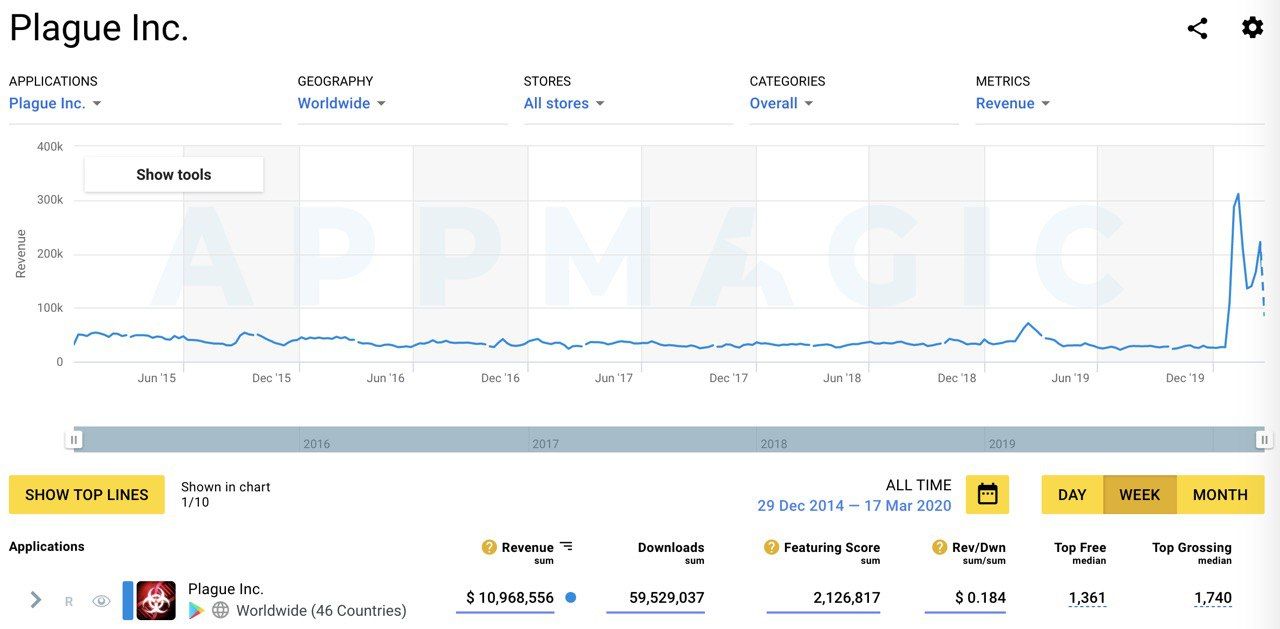Open the Geography Worldwide dropdown
1280x629 pixels.
[342, 103]
